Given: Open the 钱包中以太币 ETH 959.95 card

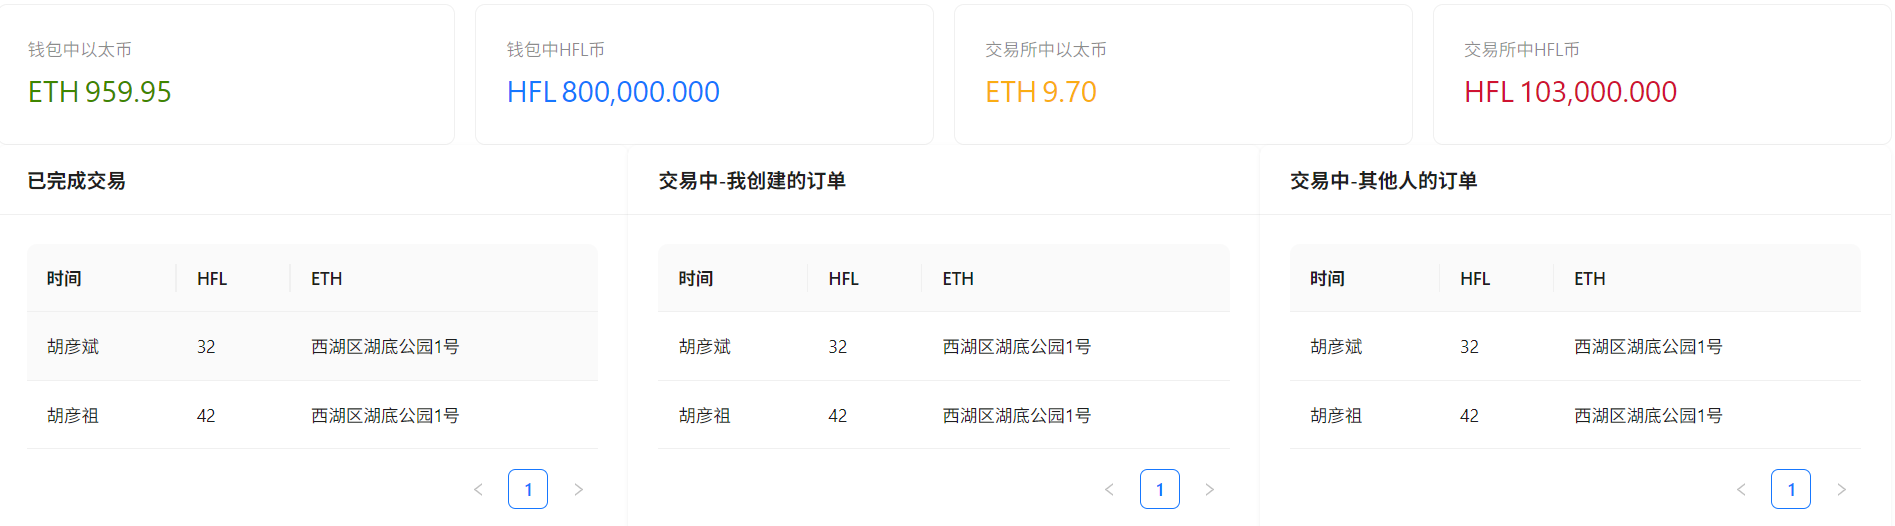Looking at the screenshot, I should click(x=227, y=75).
